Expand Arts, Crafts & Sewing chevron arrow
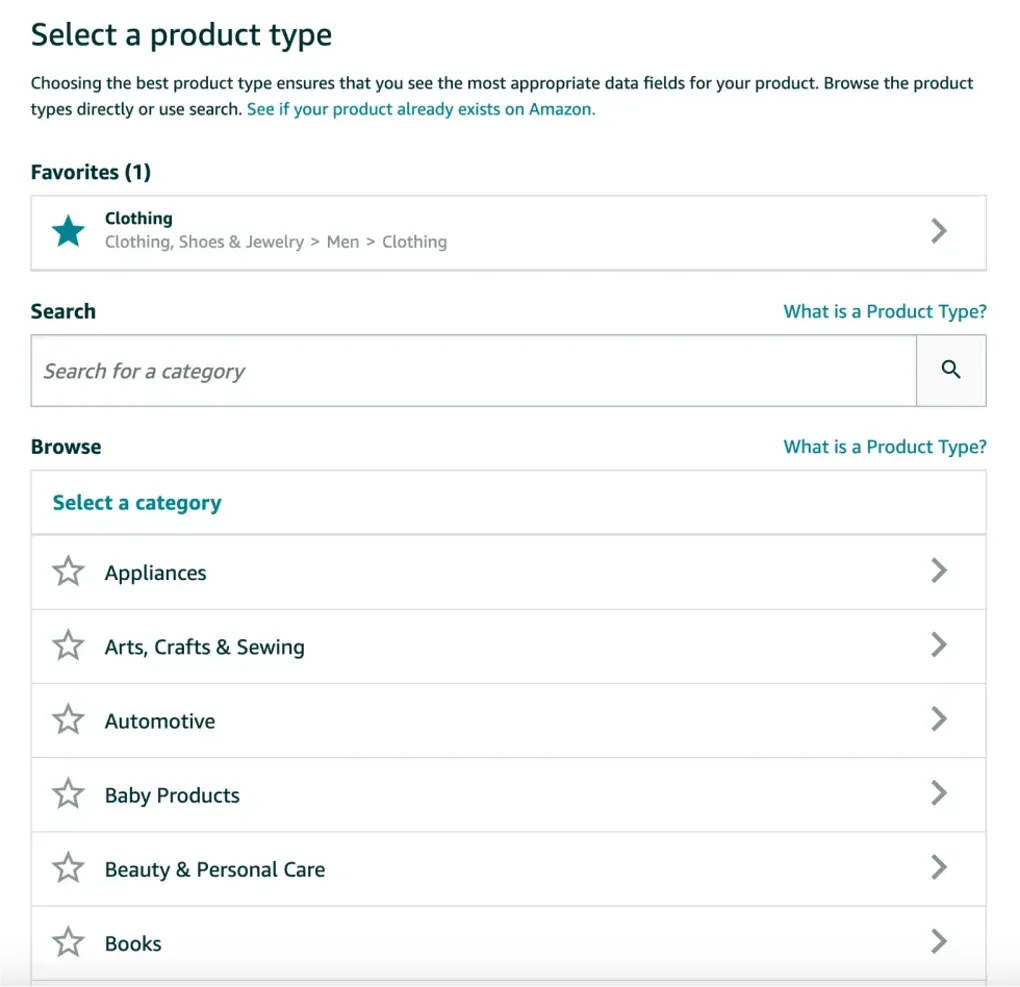This screenshot has height=987, width=1020. 938,645
